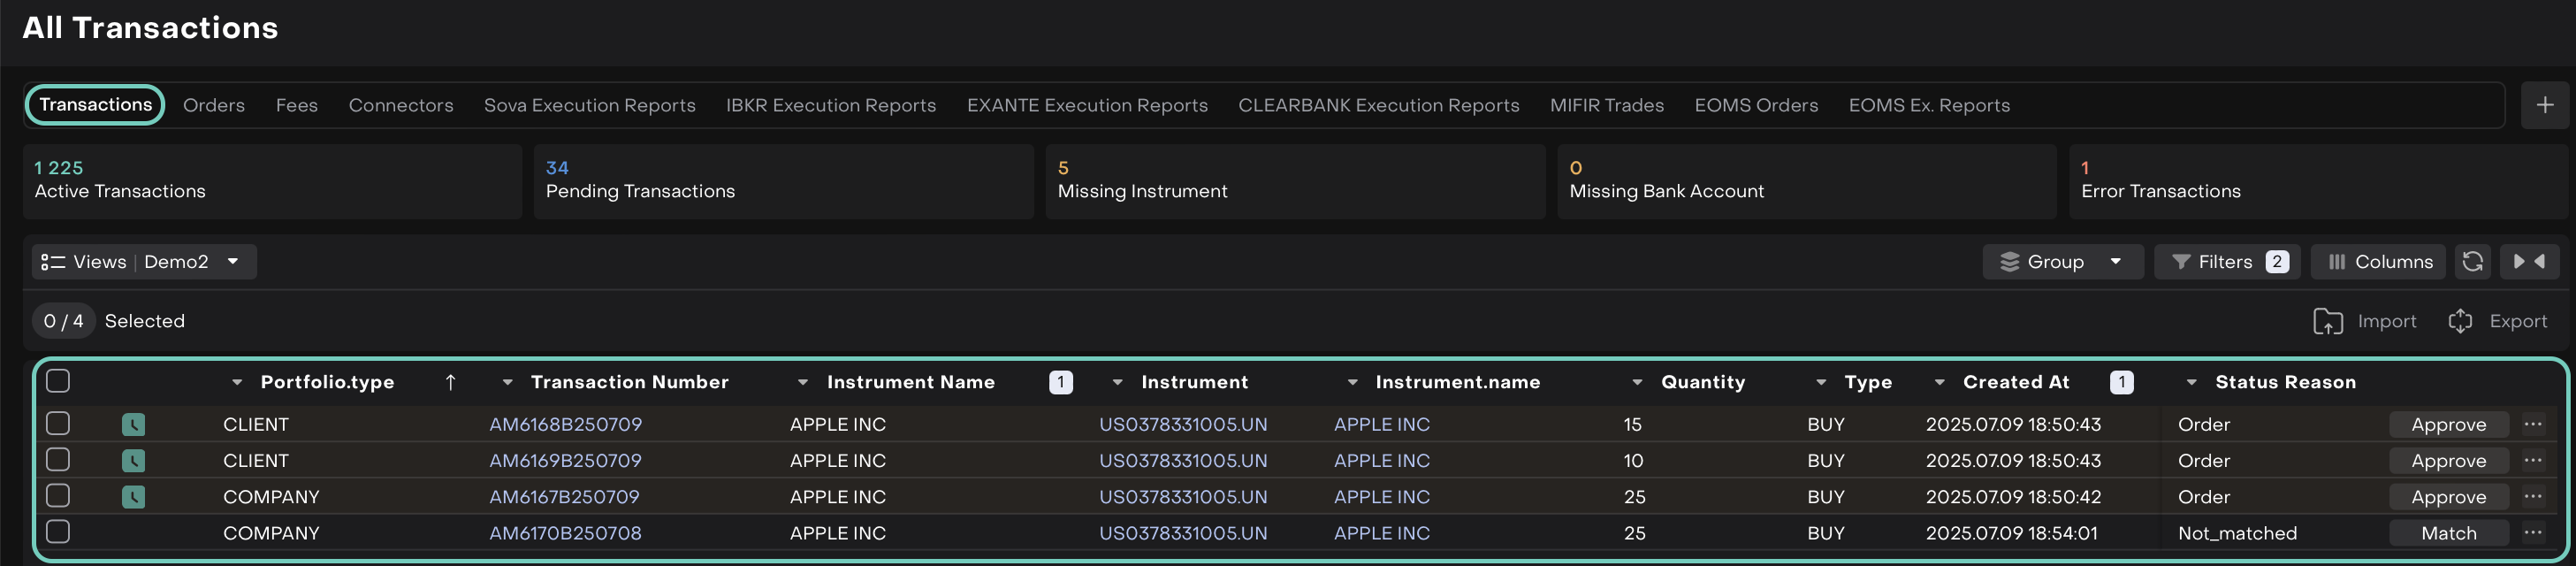The image size is (2576, 566).
Task: Click the Export icon
Action: click(x=2459, y=321)
